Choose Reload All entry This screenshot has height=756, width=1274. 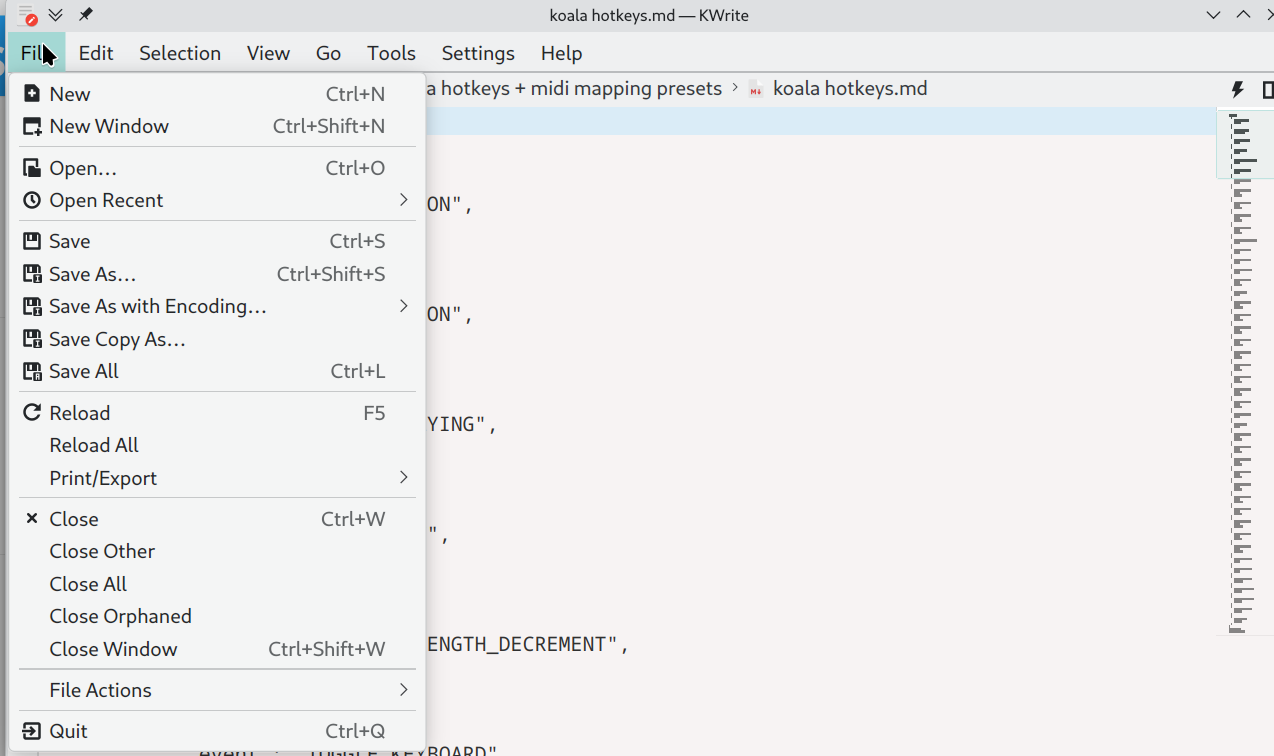[217, 445]
